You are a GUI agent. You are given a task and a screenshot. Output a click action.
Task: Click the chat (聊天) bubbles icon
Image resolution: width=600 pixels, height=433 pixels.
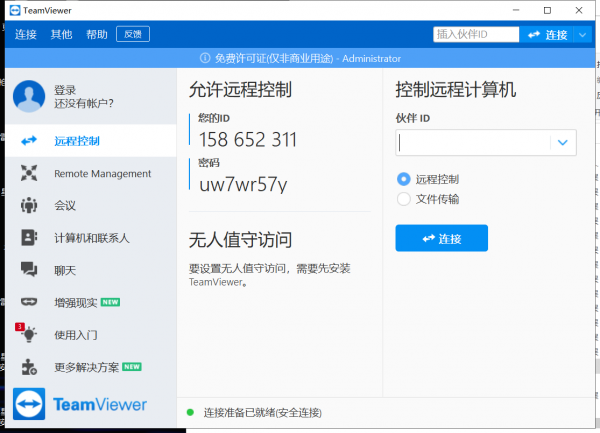[29, 269]
